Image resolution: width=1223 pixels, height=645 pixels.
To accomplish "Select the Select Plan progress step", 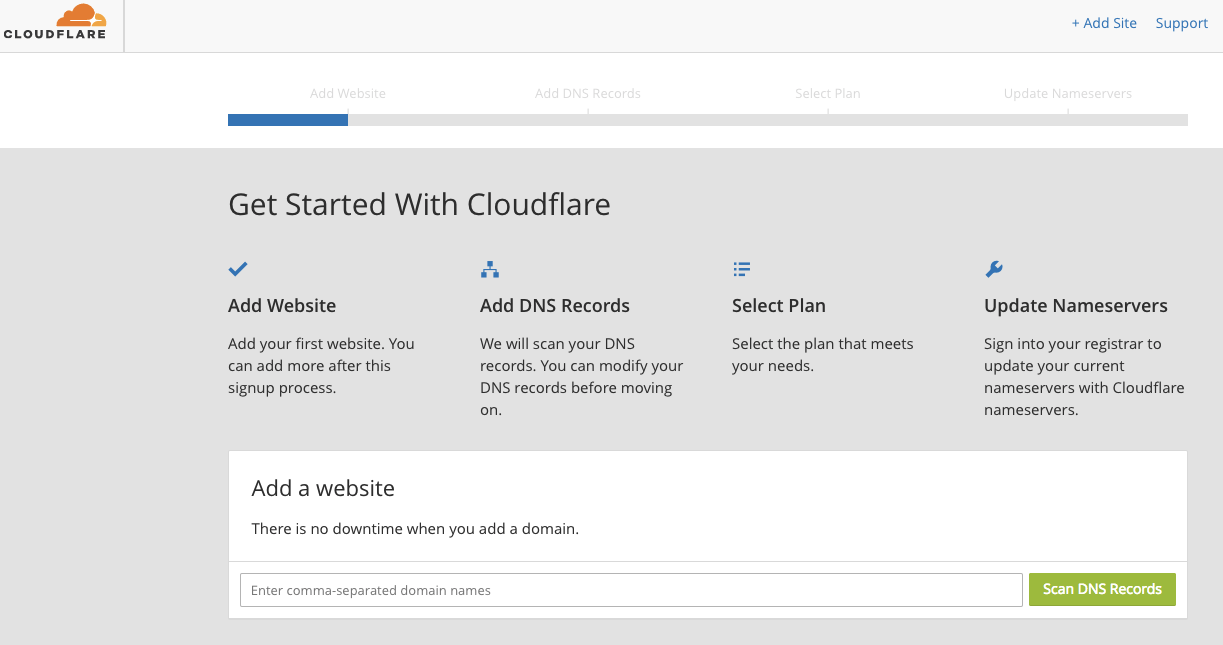I will click(827, 93).
